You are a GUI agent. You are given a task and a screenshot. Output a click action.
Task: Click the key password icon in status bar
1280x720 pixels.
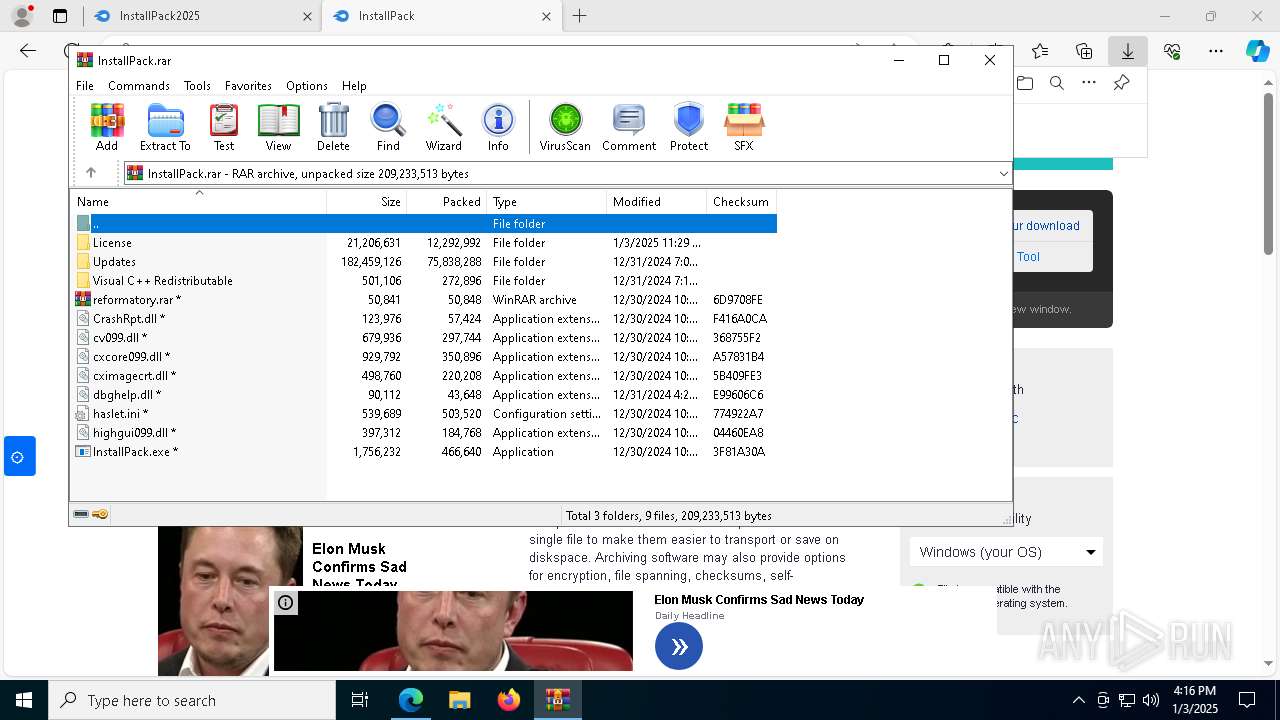(x=100, y=515)
